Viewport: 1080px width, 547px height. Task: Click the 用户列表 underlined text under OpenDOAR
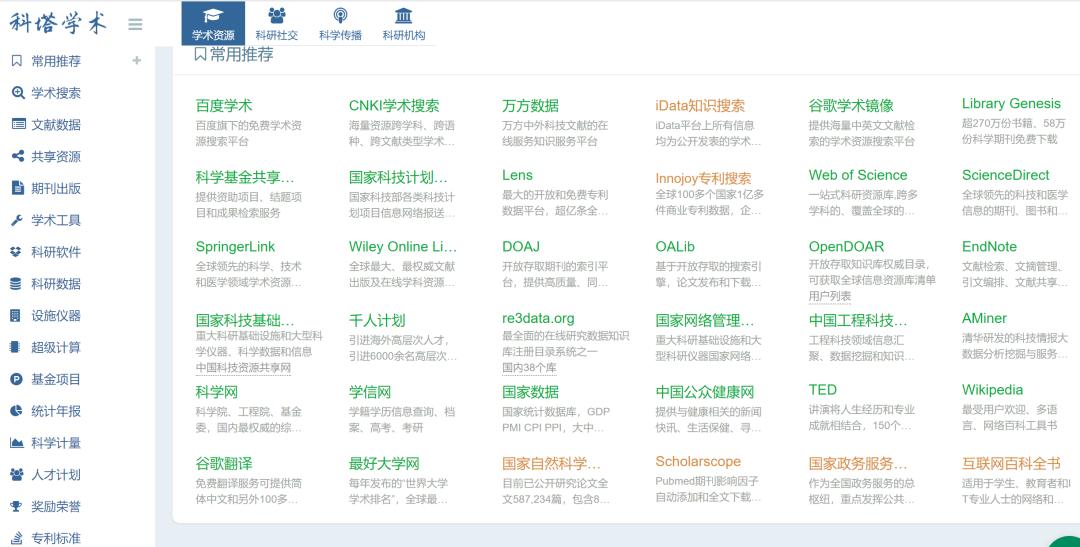coord(830,296)
